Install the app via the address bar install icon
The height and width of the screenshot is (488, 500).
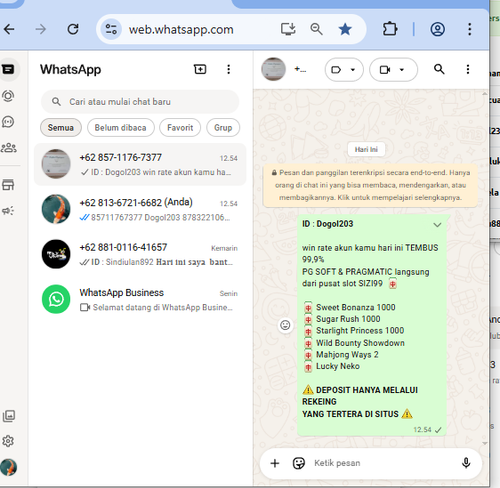pos(288,29)
